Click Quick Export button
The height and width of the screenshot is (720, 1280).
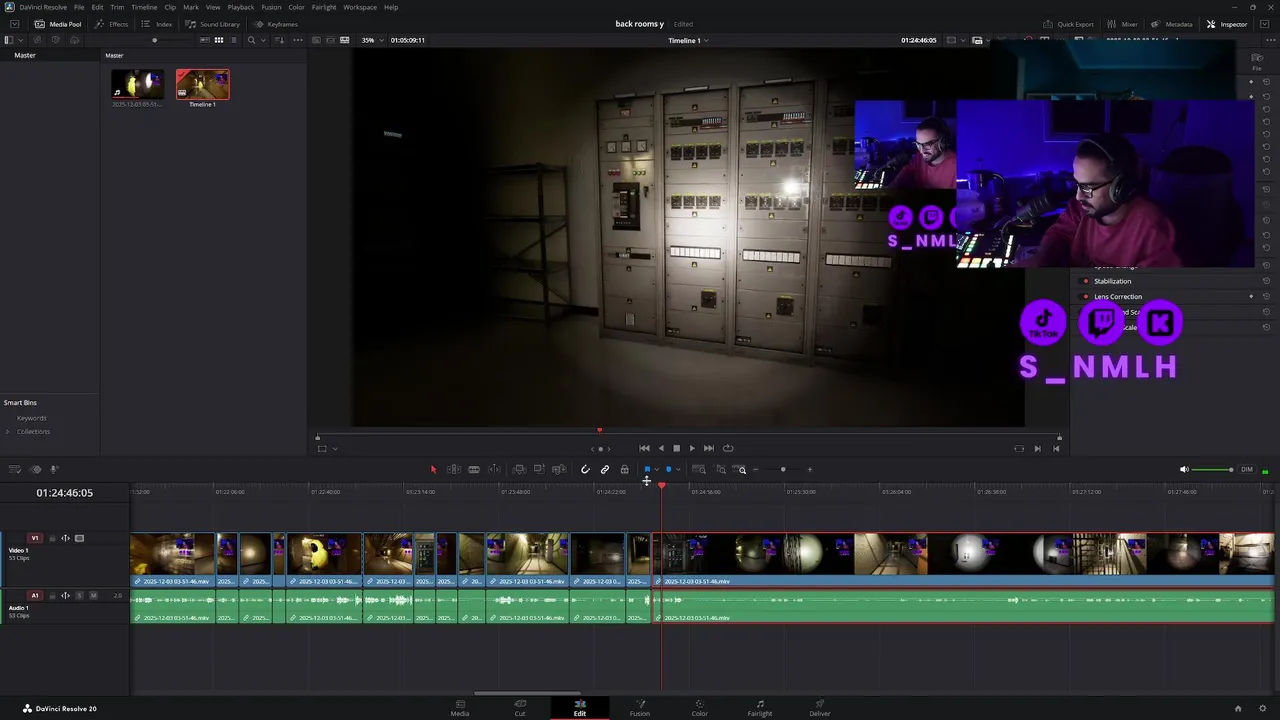pyautogui.click(x=1068, y=24)
